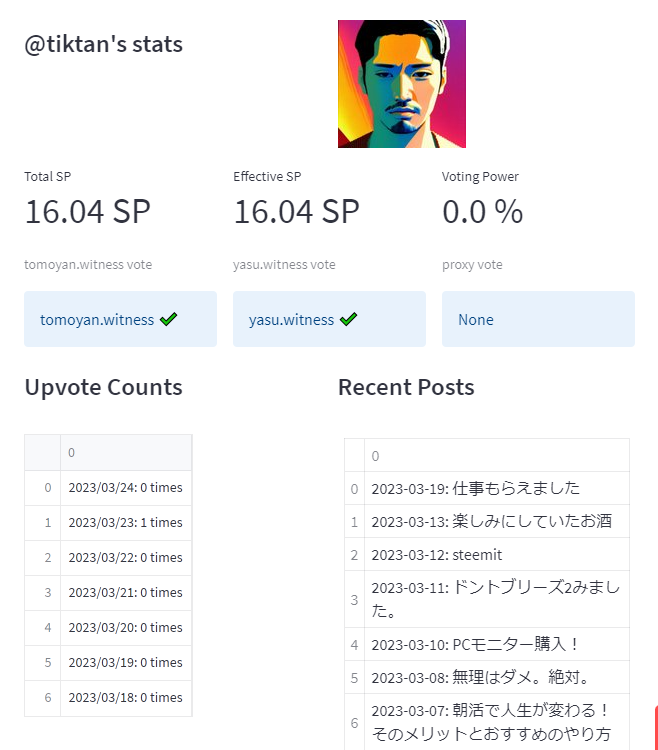Click tiktan's profile avatar image
Image resolution: width=658 pixels, height=750 pixels.
click(x=402, y=84)
